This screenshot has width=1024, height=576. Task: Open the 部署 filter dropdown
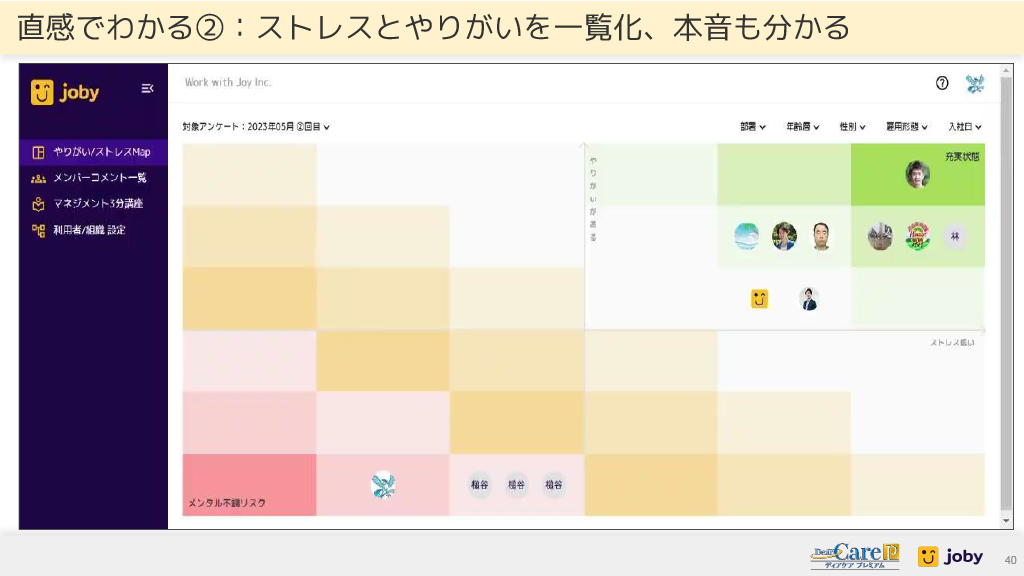[x=753, y=127]
